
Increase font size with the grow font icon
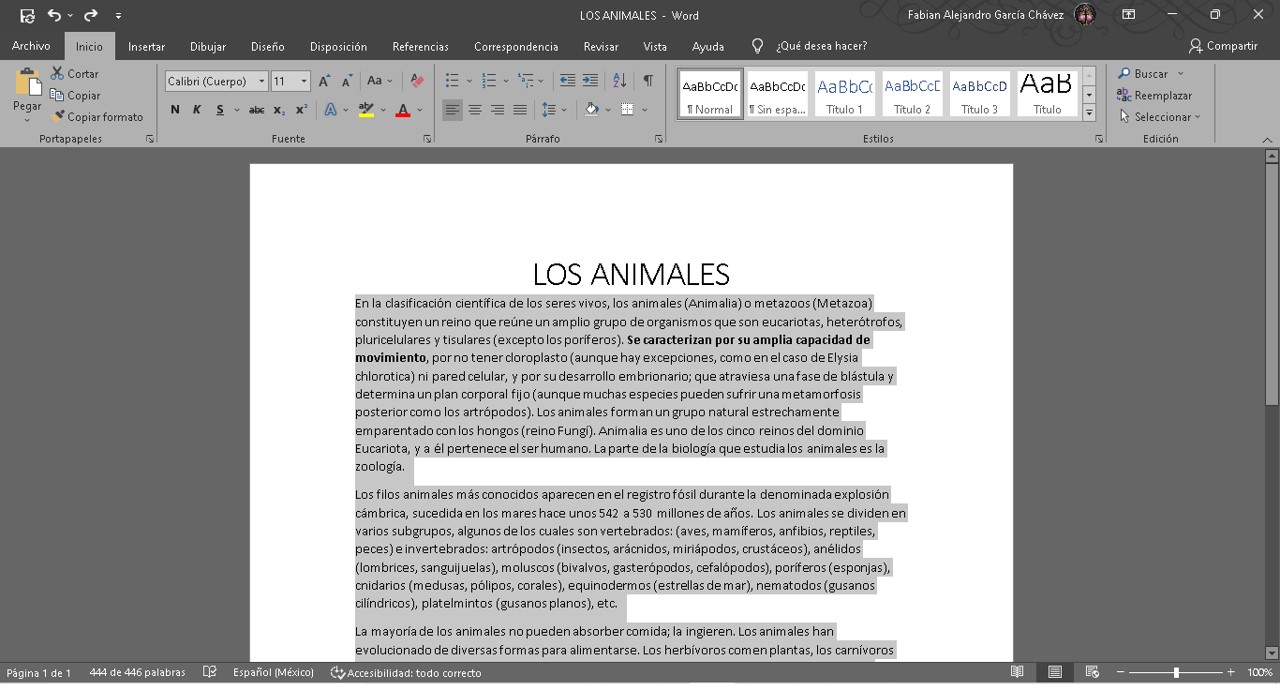tap(324, 81)
